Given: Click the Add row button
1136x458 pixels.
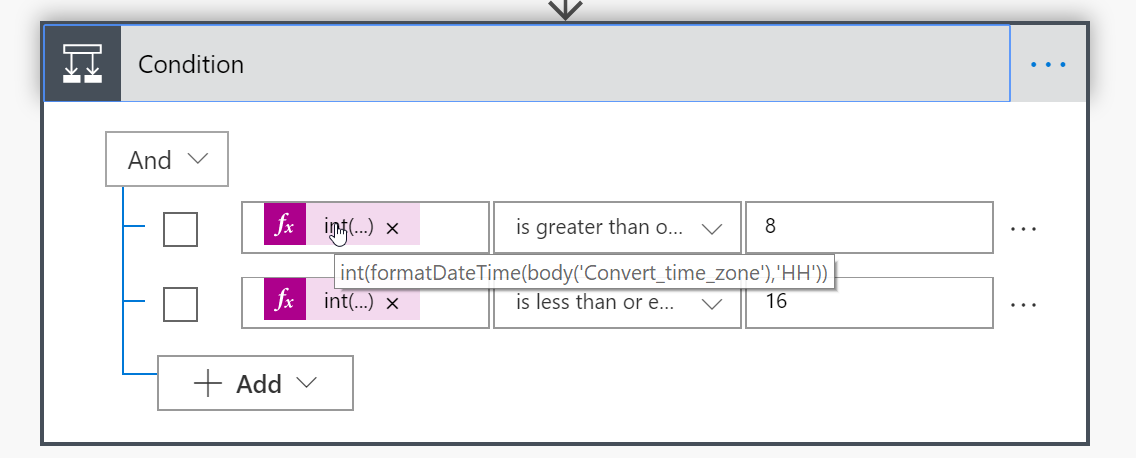Looking at the screenshot, I should pyautogui.click(x=255, y=384).
